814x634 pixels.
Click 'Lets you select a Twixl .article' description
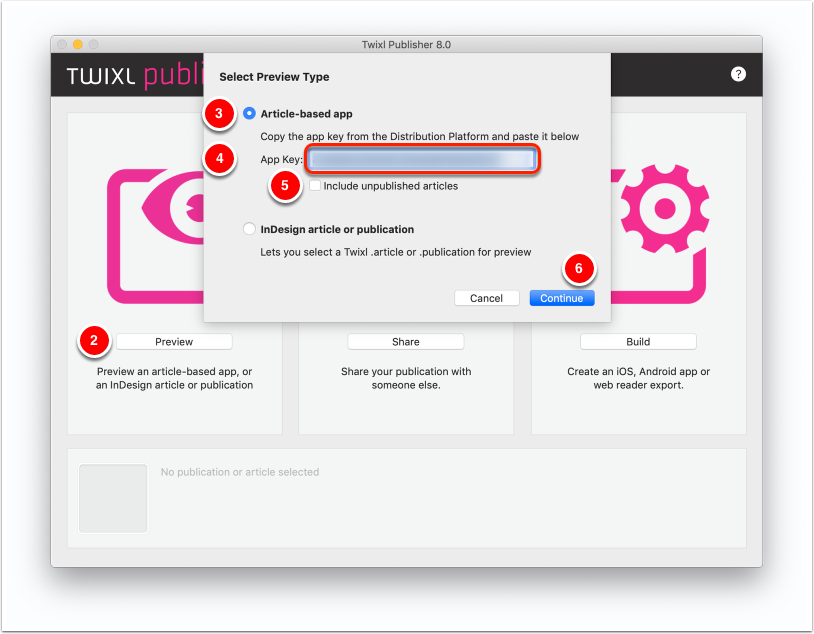point(396,252)
